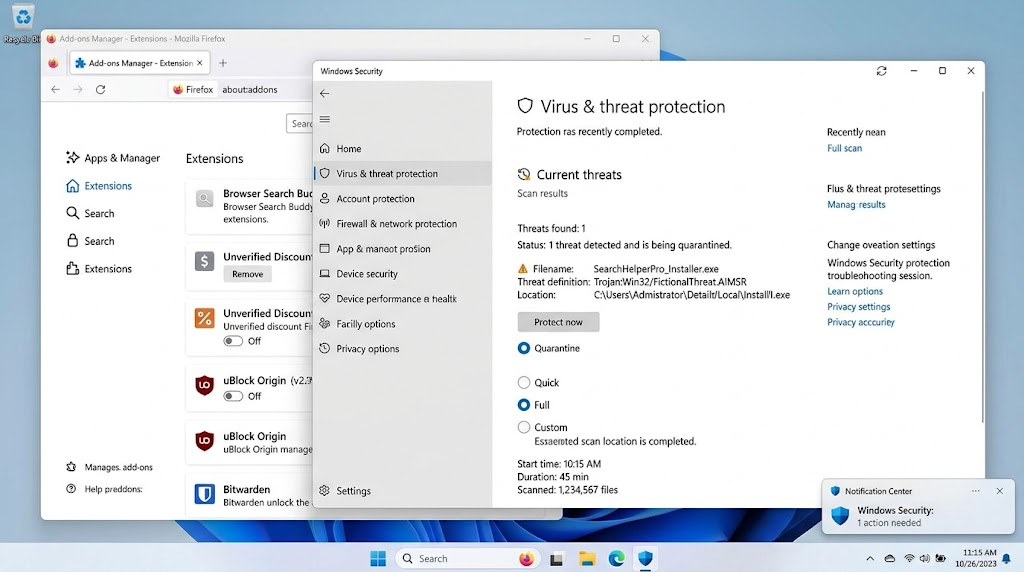Image resolution: width=1024 pixels, height=572 pixels.
Task: Click the Device performance & health heart icon
Action: (325, 298)
